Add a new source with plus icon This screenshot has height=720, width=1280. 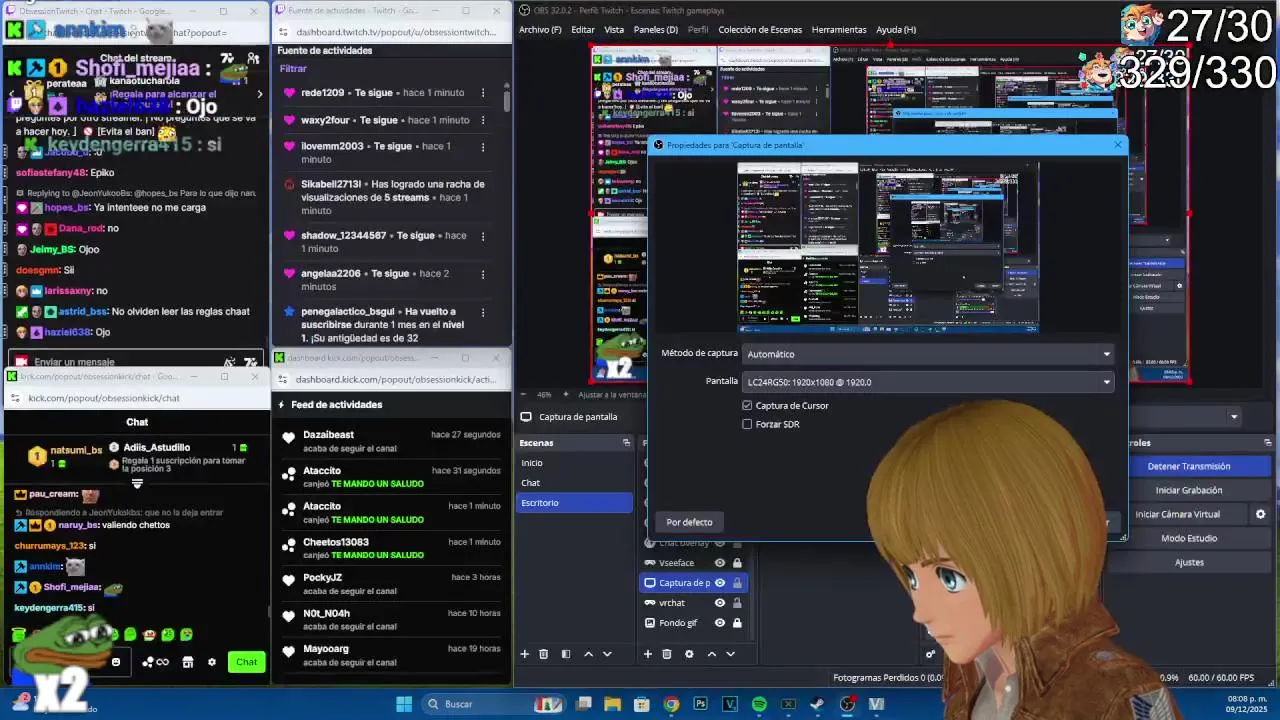[x=648, y=654]
